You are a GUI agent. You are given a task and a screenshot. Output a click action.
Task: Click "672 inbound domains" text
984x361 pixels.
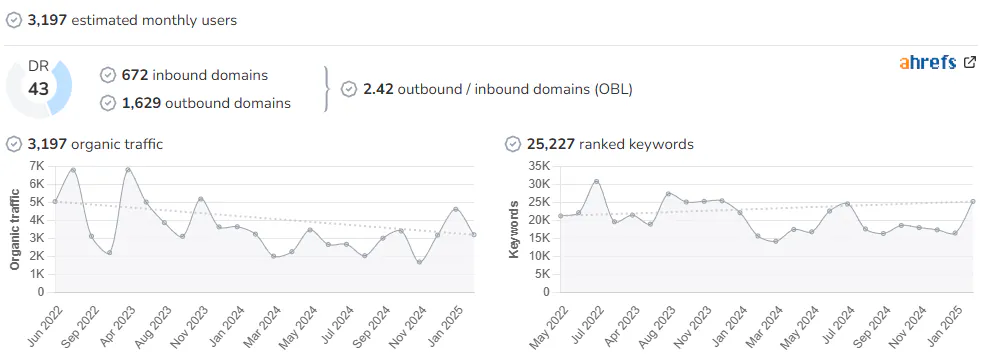pyautogui.click(x=195, y=75)
